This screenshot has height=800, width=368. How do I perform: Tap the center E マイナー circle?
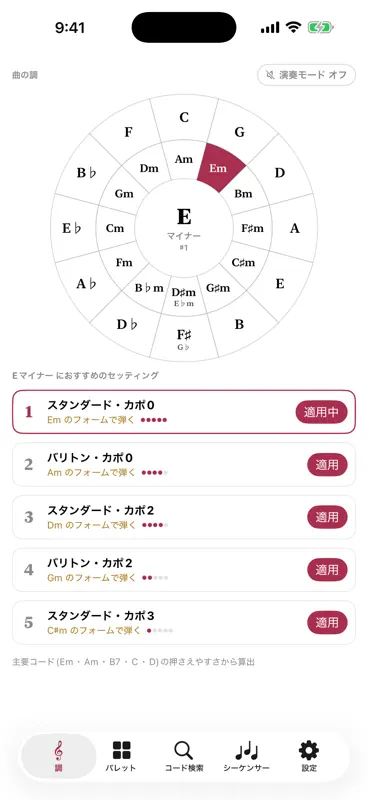[184, 228]
